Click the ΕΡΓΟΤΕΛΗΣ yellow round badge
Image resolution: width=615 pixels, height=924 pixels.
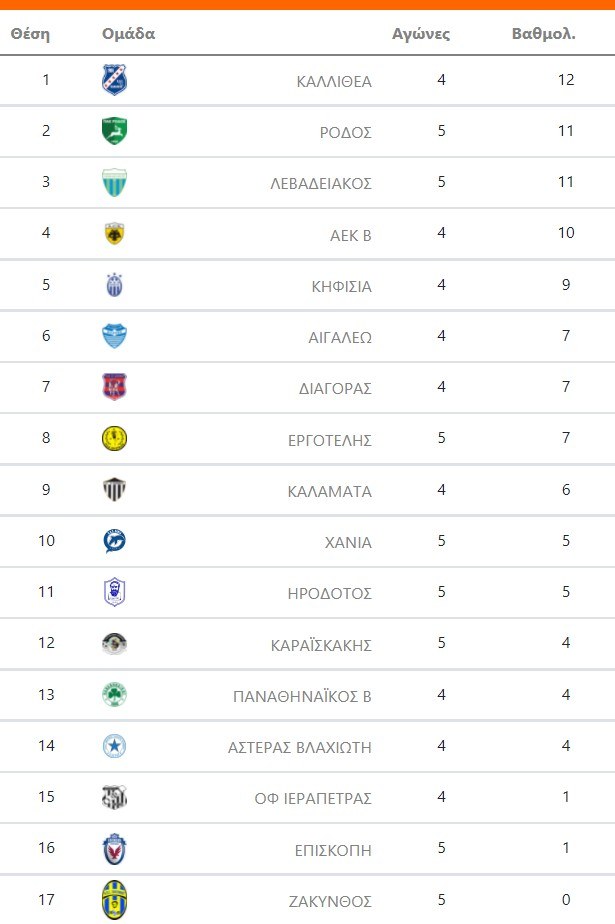pyautogui.click(x=115, y=438)
